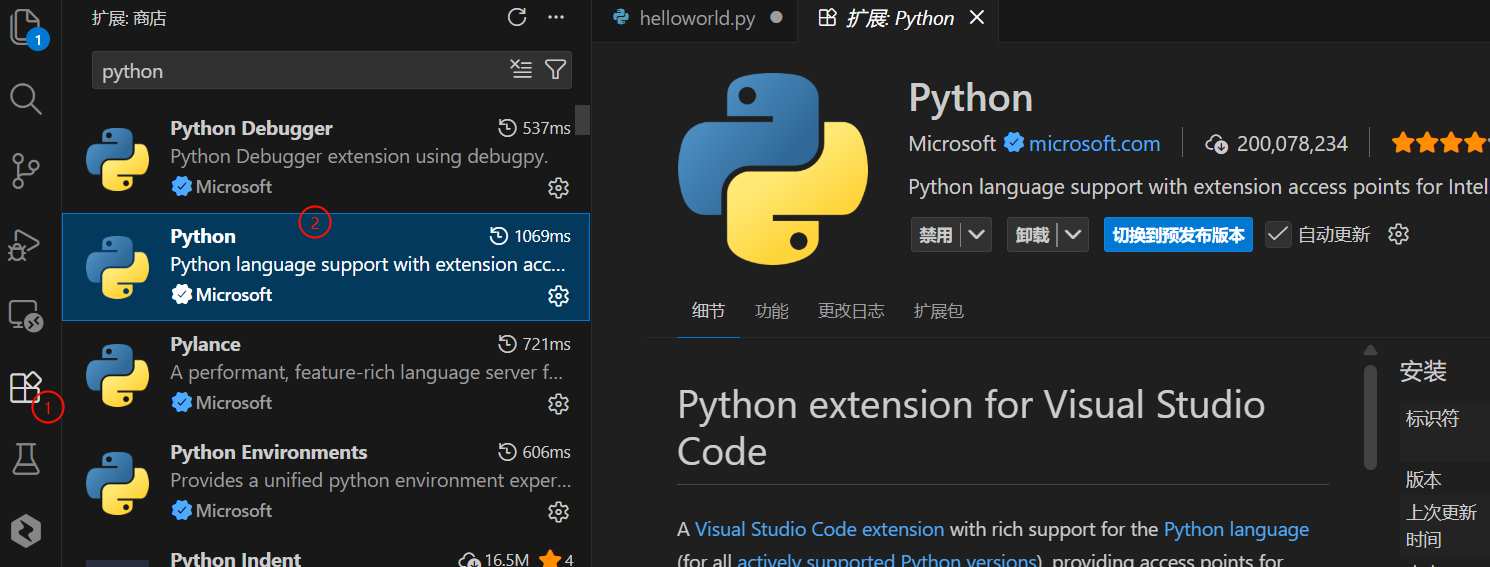Click the bottom activity bar extension icon
1490x567 pixels.
click(25, 531)
